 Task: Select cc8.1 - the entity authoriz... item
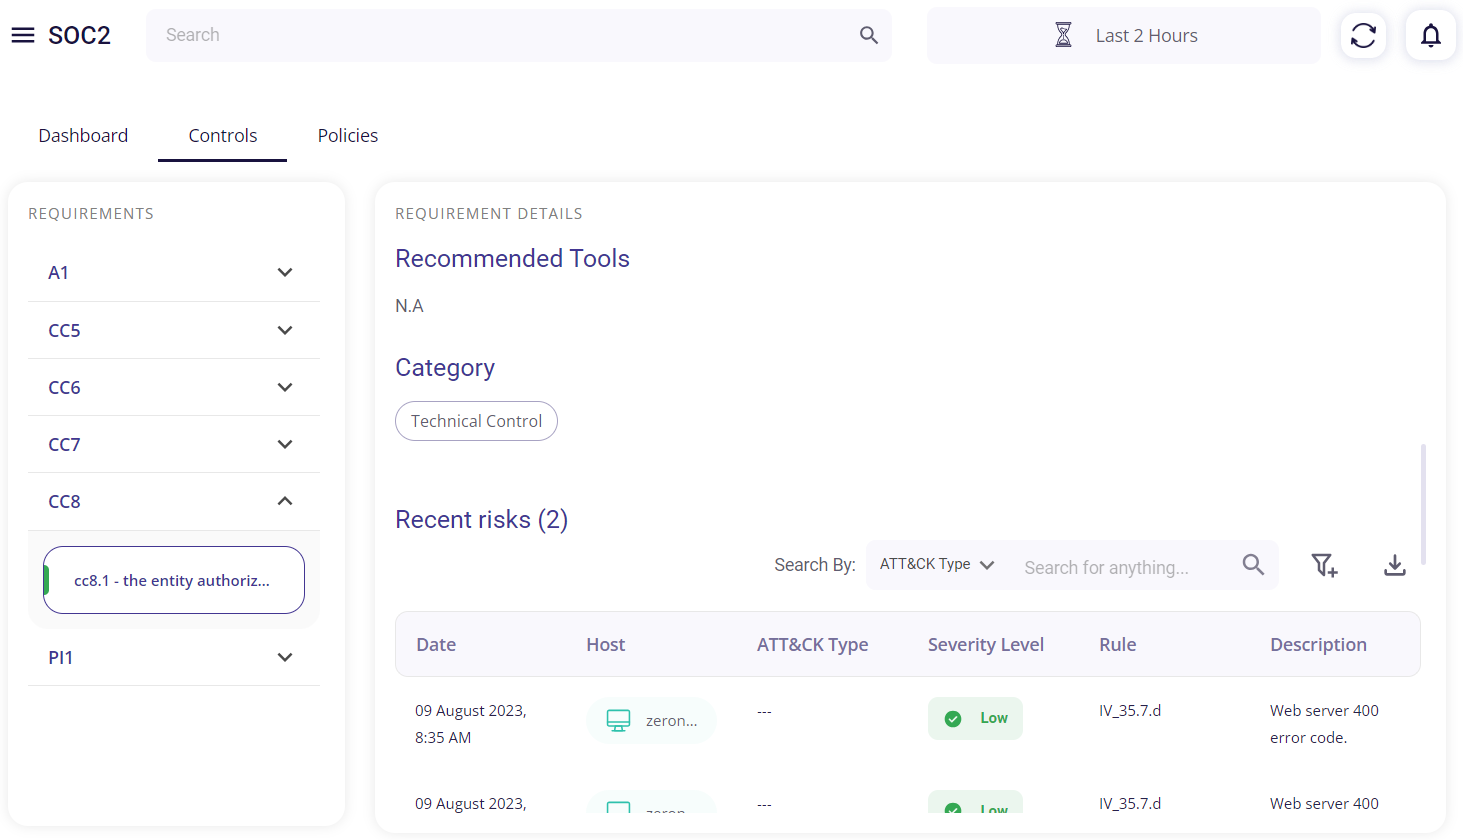coord(174,580)
